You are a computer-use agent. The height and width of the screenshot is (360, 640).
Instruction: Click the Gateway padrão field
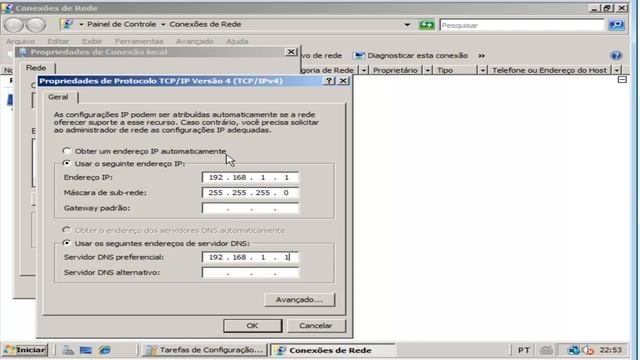coord(250,208)
